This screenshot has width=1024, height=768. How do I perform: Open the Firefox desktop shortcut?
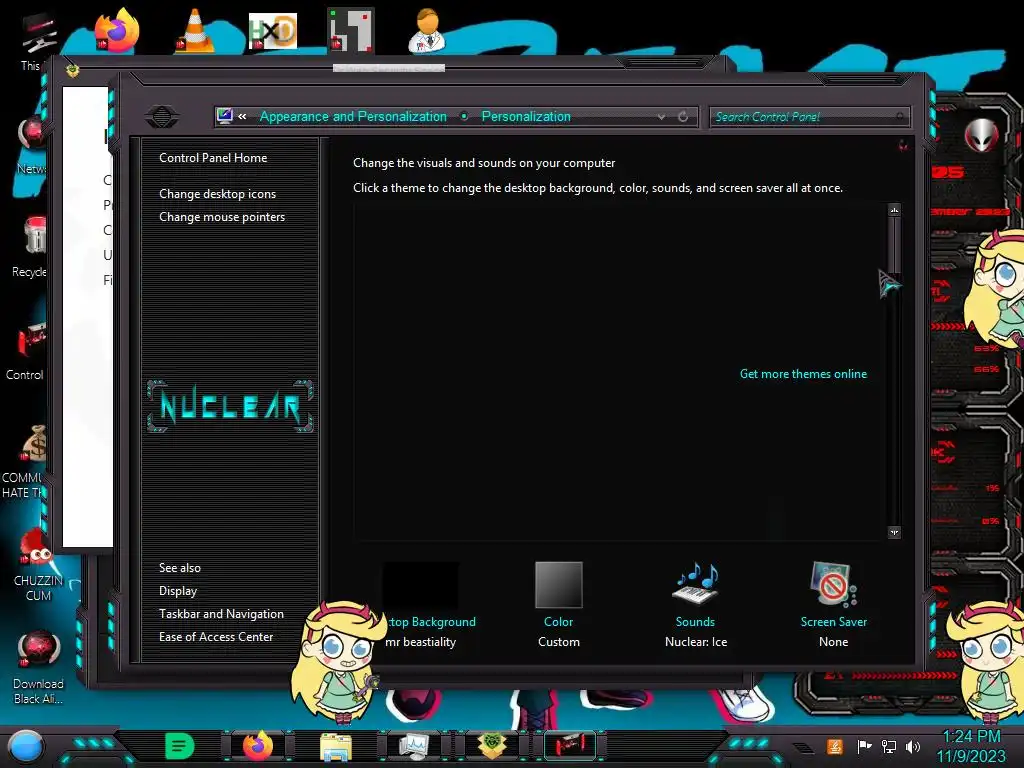coord(117,30)
